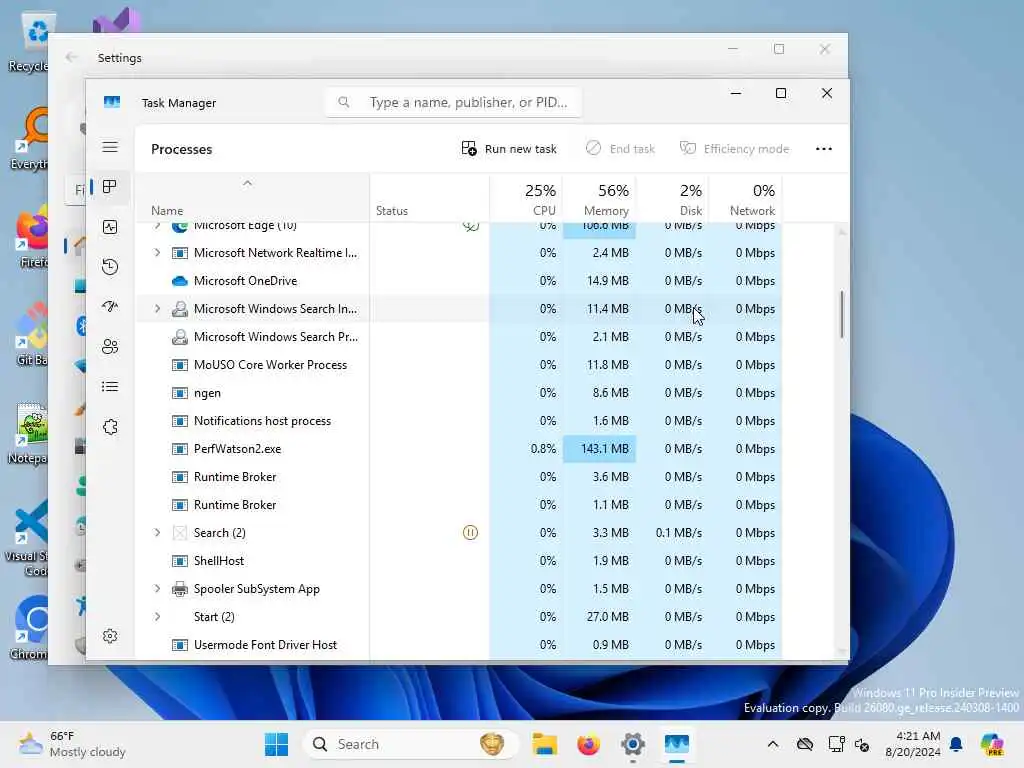Open File Explorer from taskbar
The image size is (1024, 768).
(x=544, y=744)
